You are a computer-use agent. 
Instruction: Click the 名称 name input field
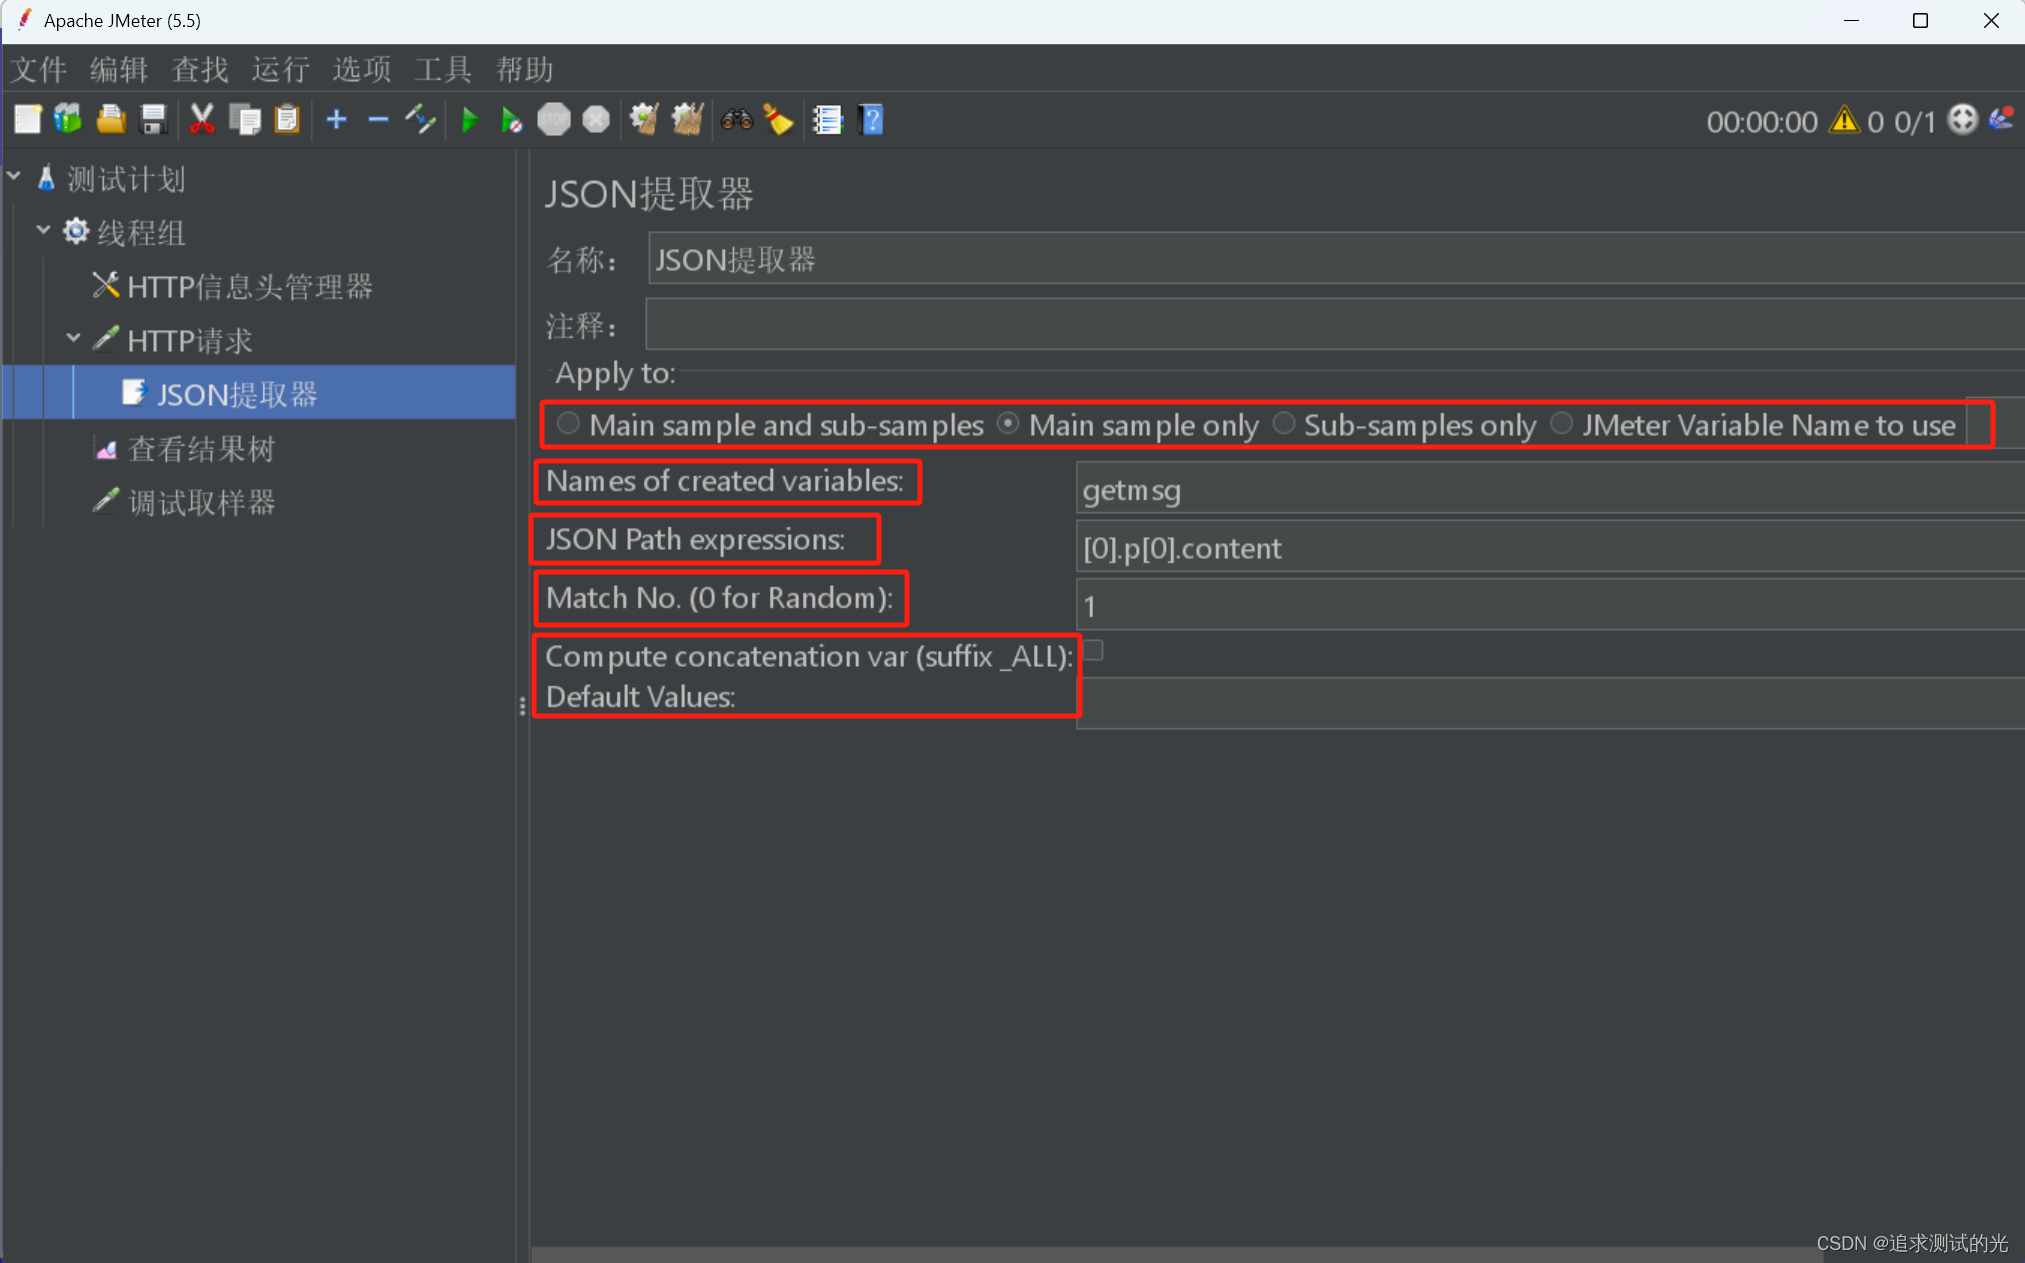point(1336,260)
